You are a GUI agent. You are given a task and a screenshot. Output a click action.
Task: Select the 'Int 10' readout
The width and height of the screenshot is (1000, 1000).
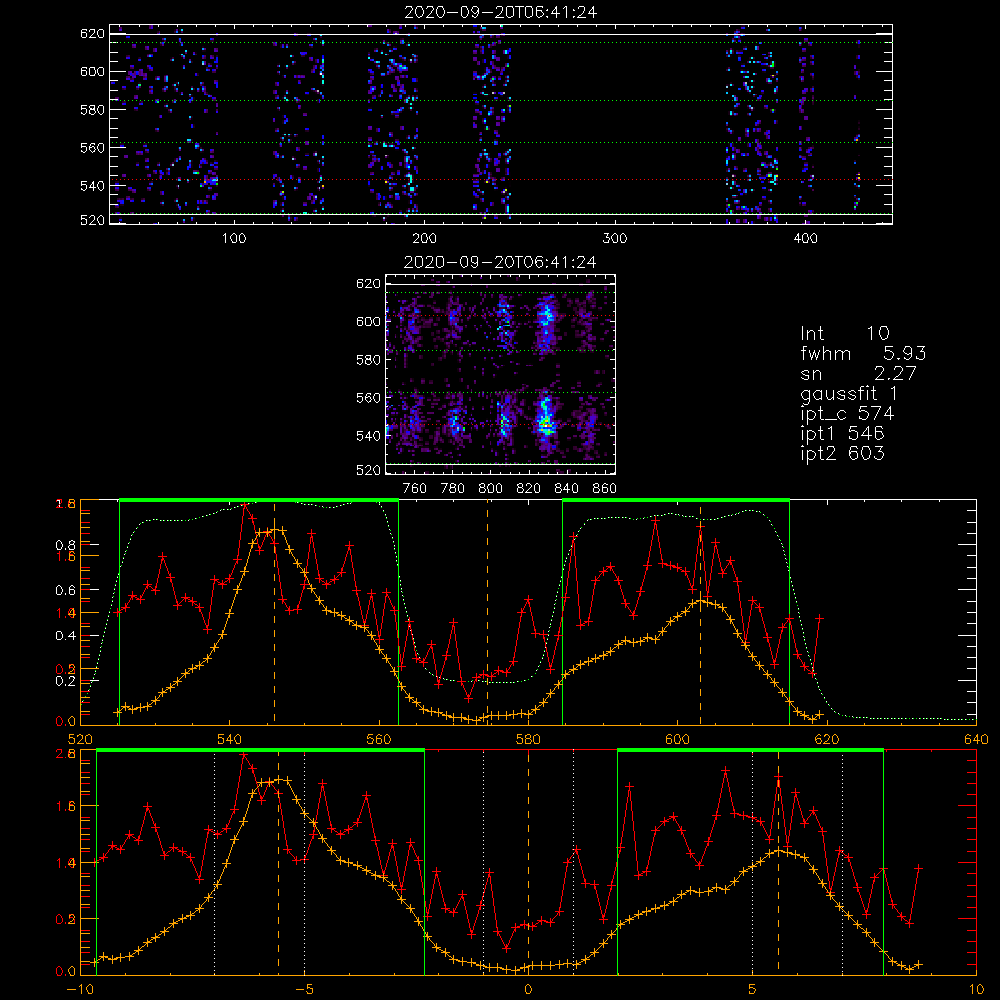pyautogui.click(x=845, y=334)
